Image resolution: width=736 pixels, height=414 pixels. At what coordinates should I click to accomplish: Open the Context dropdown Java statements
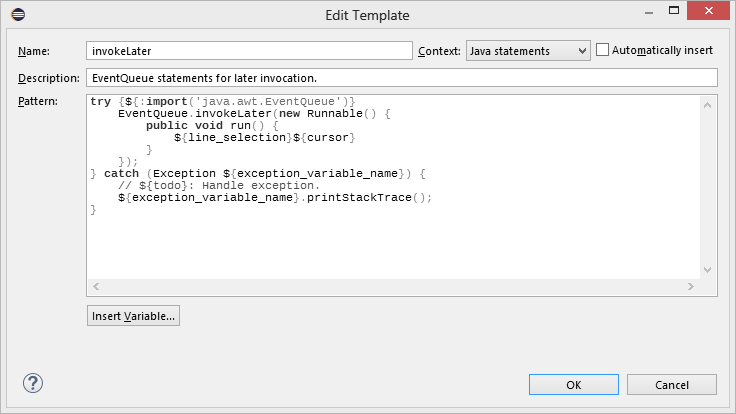point(528,51)
